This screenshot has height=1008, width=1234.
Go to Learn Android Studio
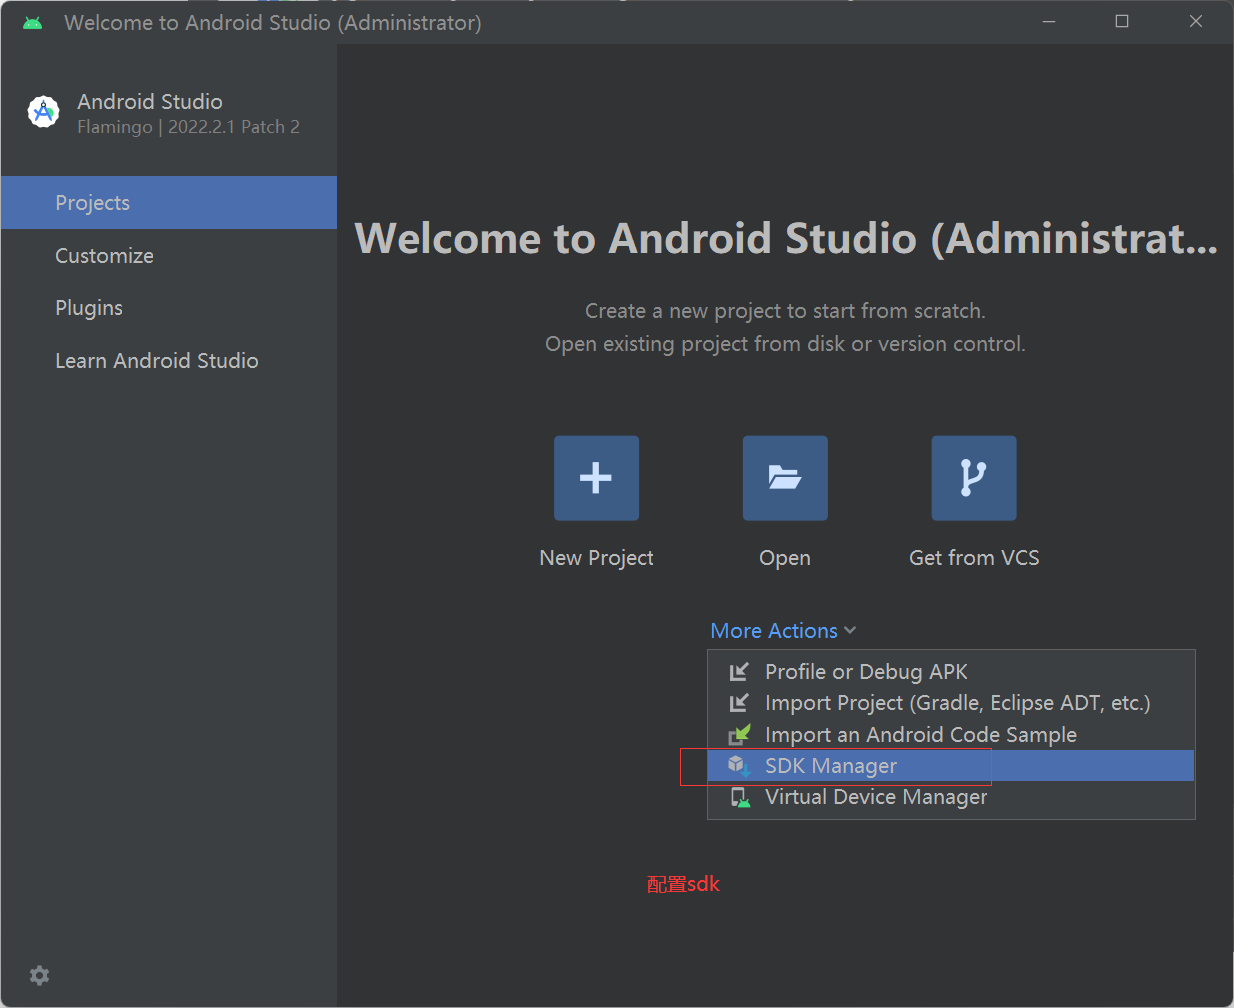coord(169,361)
